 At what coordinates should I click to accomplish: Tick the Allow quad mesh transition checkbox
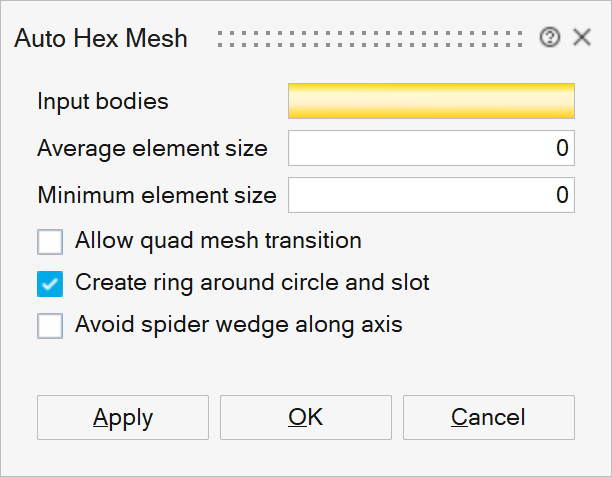click(50, 242)
